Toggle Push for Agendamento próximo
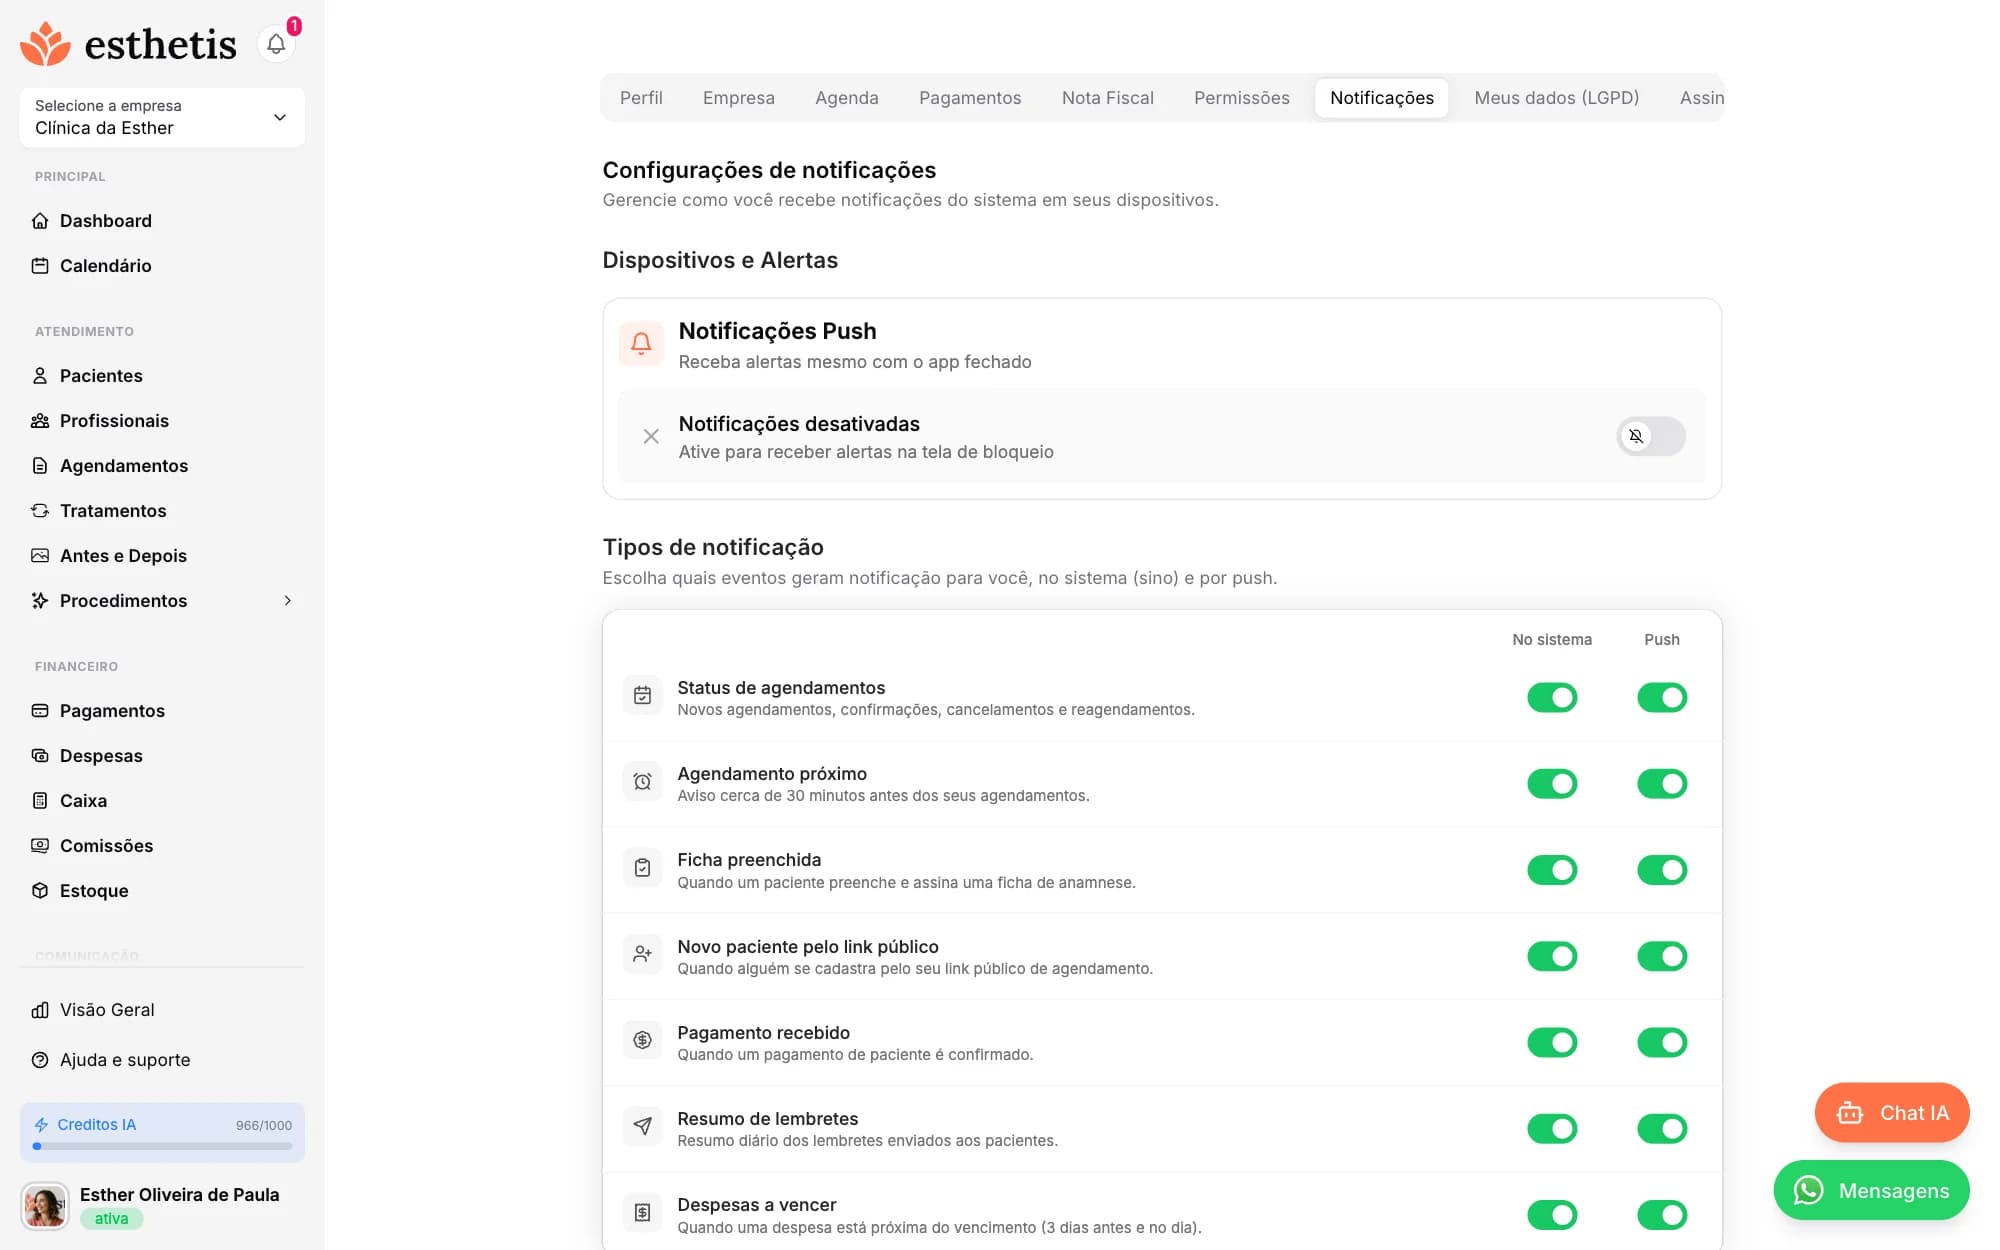This screenshot has height=1250, width=2000. pyautogui.click(x=1662, y=784)
